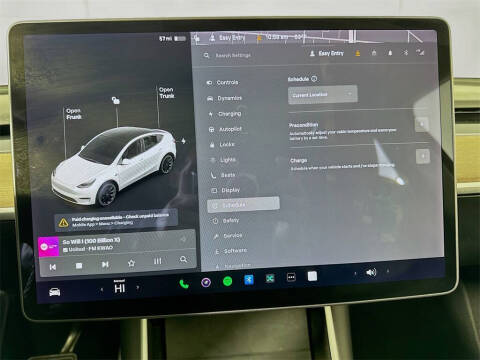Screen dimensions: 480x360
Task: Decrease temperature with left arrow near HI
Action: pyautogui.click(x=102, y=290)
